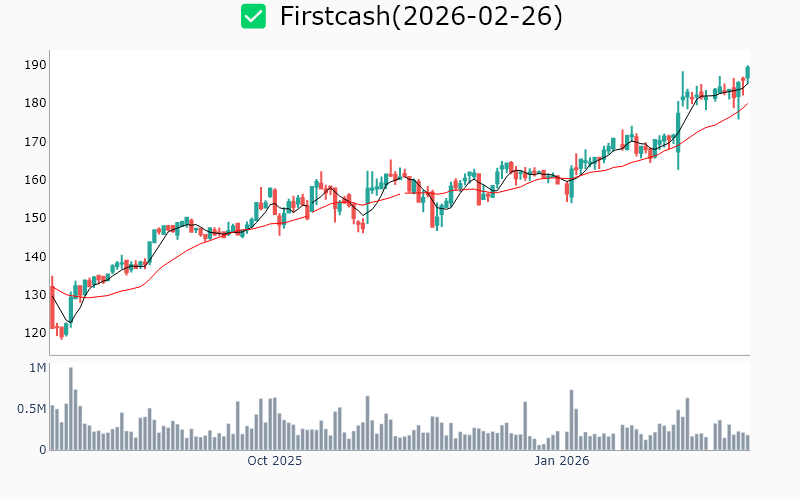Viewport: 800px width, 500px height.
Task: Click the 190 price axis label
Action: pos(37,65)
